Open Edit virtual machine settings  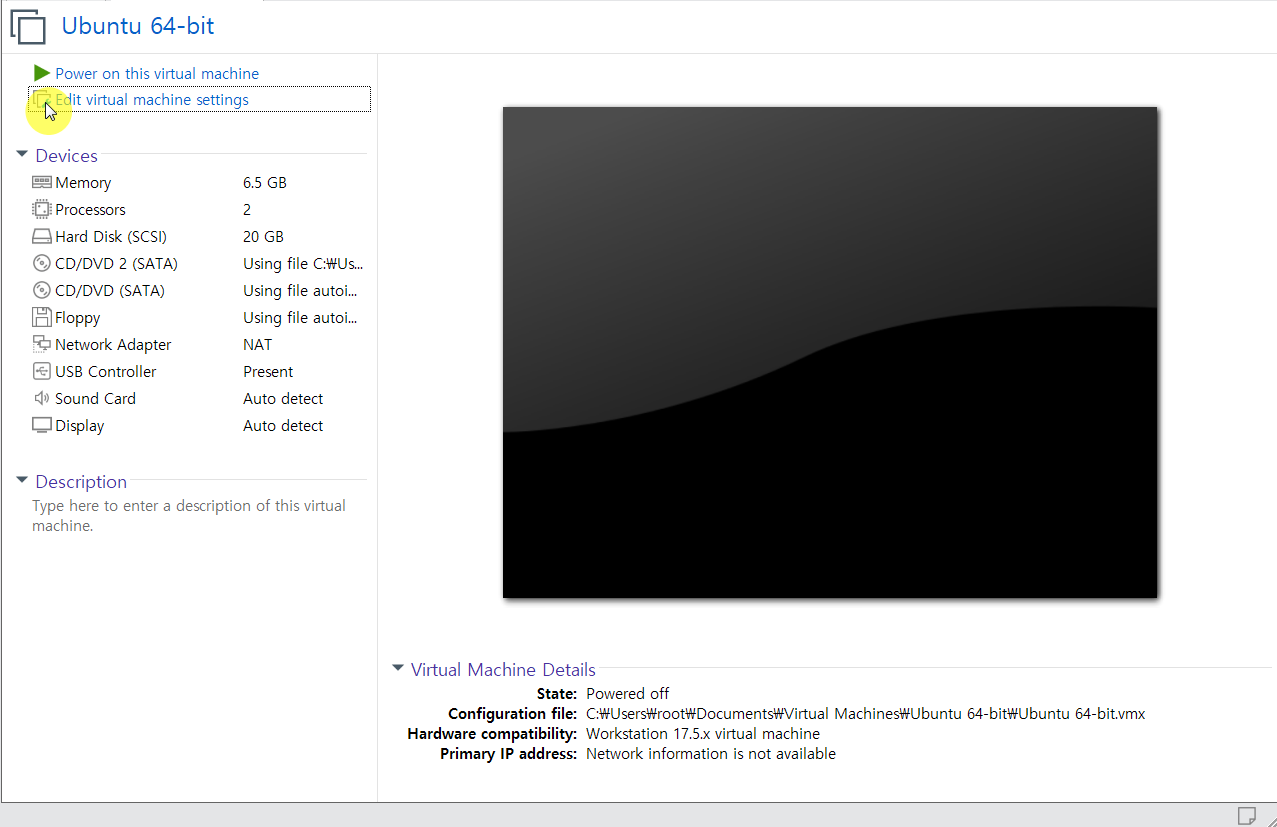152,100
